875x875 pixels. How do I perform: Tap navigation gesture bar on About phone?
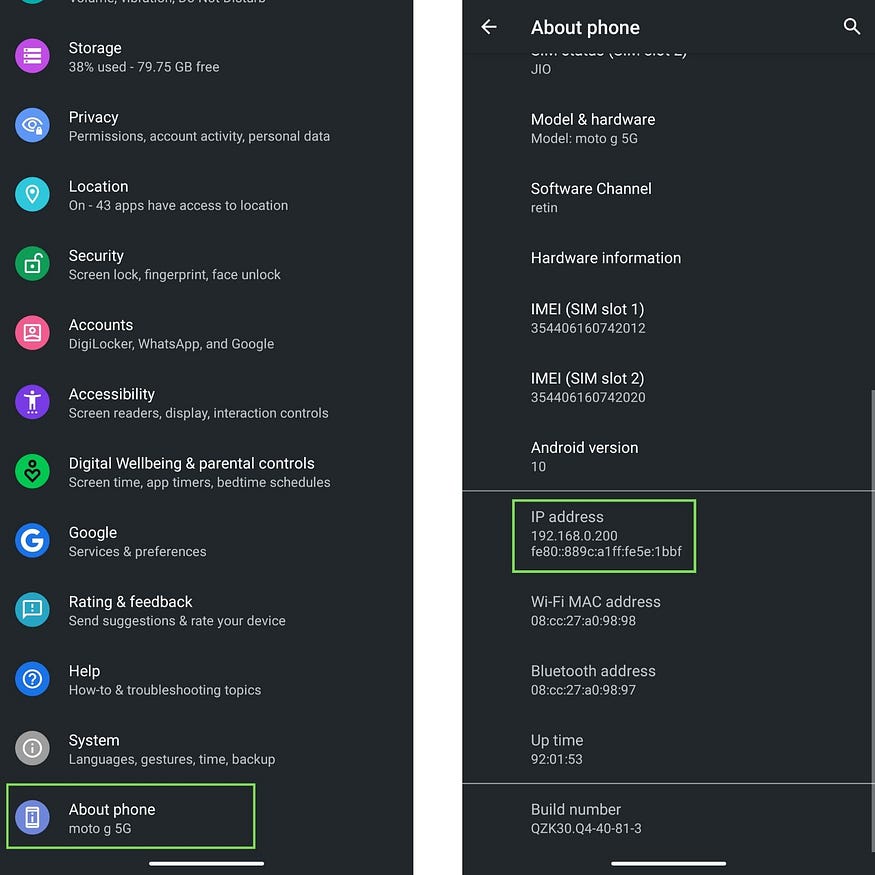pos(669,863)
